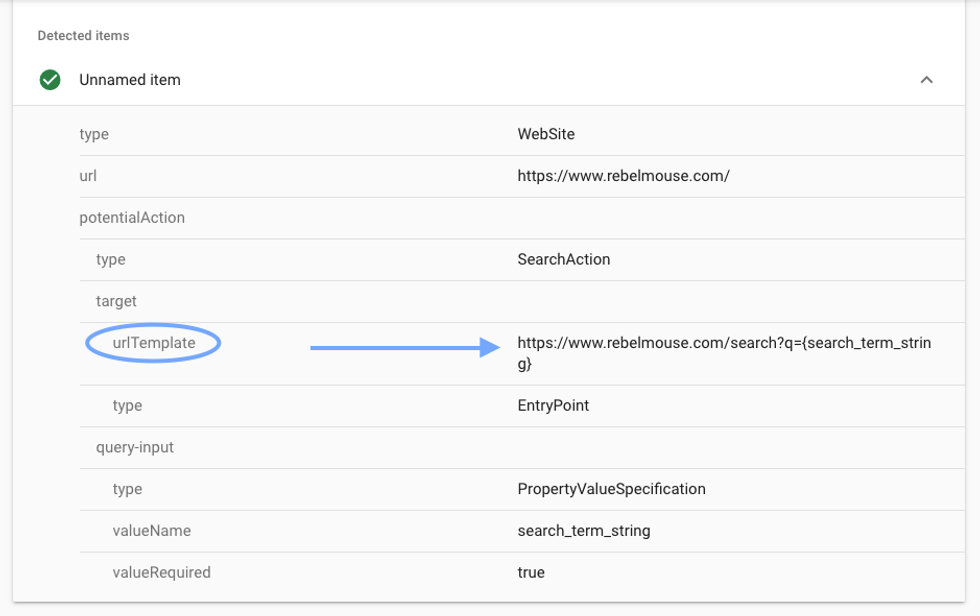Click the green checkmark validation icon

click(50, 80)
